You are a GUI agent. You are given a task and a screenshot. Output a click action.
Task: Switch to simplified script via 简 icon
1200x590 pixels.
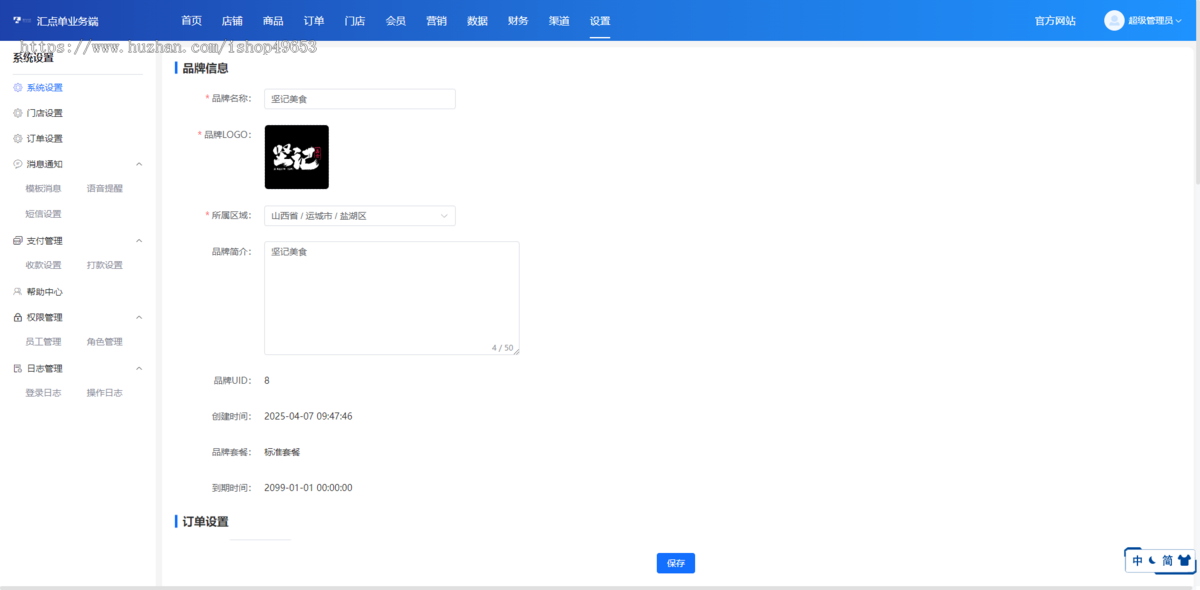tap(1167, 561)
